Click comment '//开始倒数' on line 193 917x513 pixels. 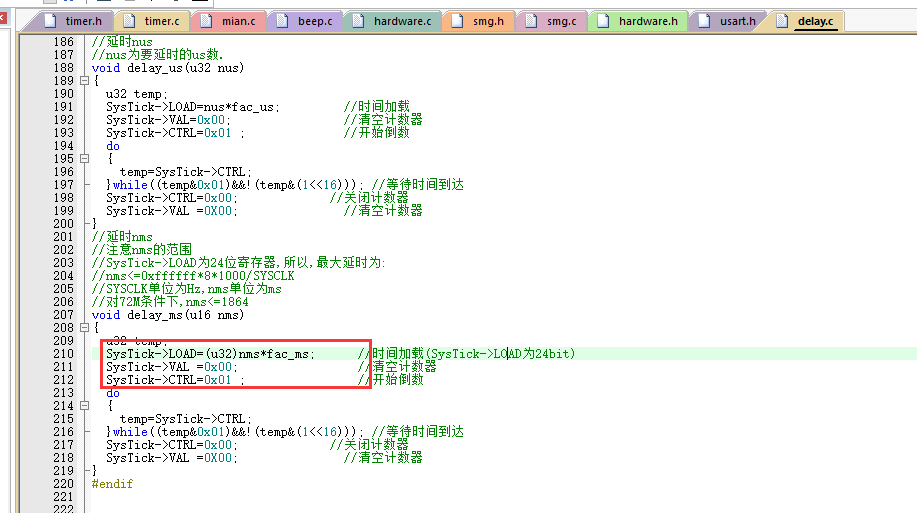pyautogui.click(x=377, y=133)
